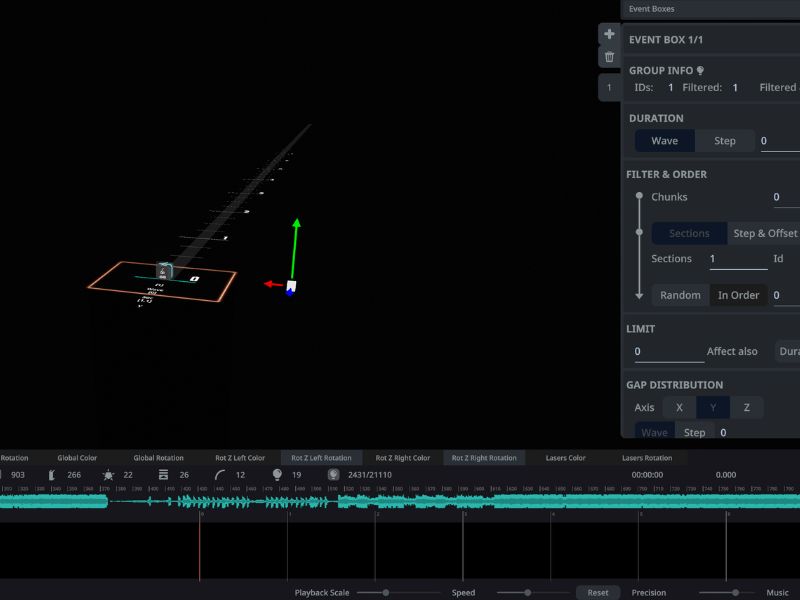Click the lightbulb events icon beside 19

[277, 475]
